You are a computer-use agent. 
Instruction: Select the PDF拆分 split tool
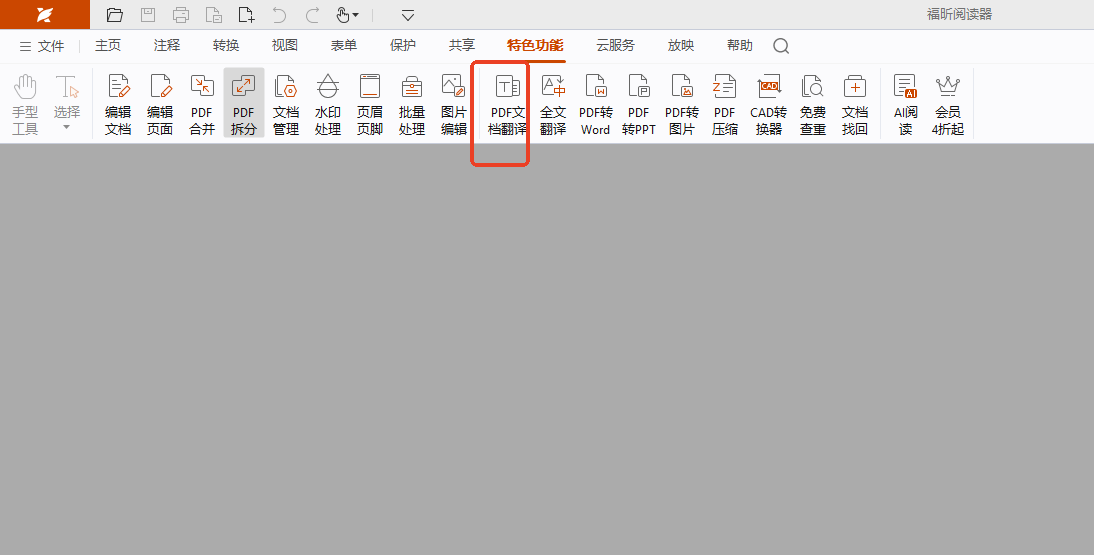(x=244, y=104)
